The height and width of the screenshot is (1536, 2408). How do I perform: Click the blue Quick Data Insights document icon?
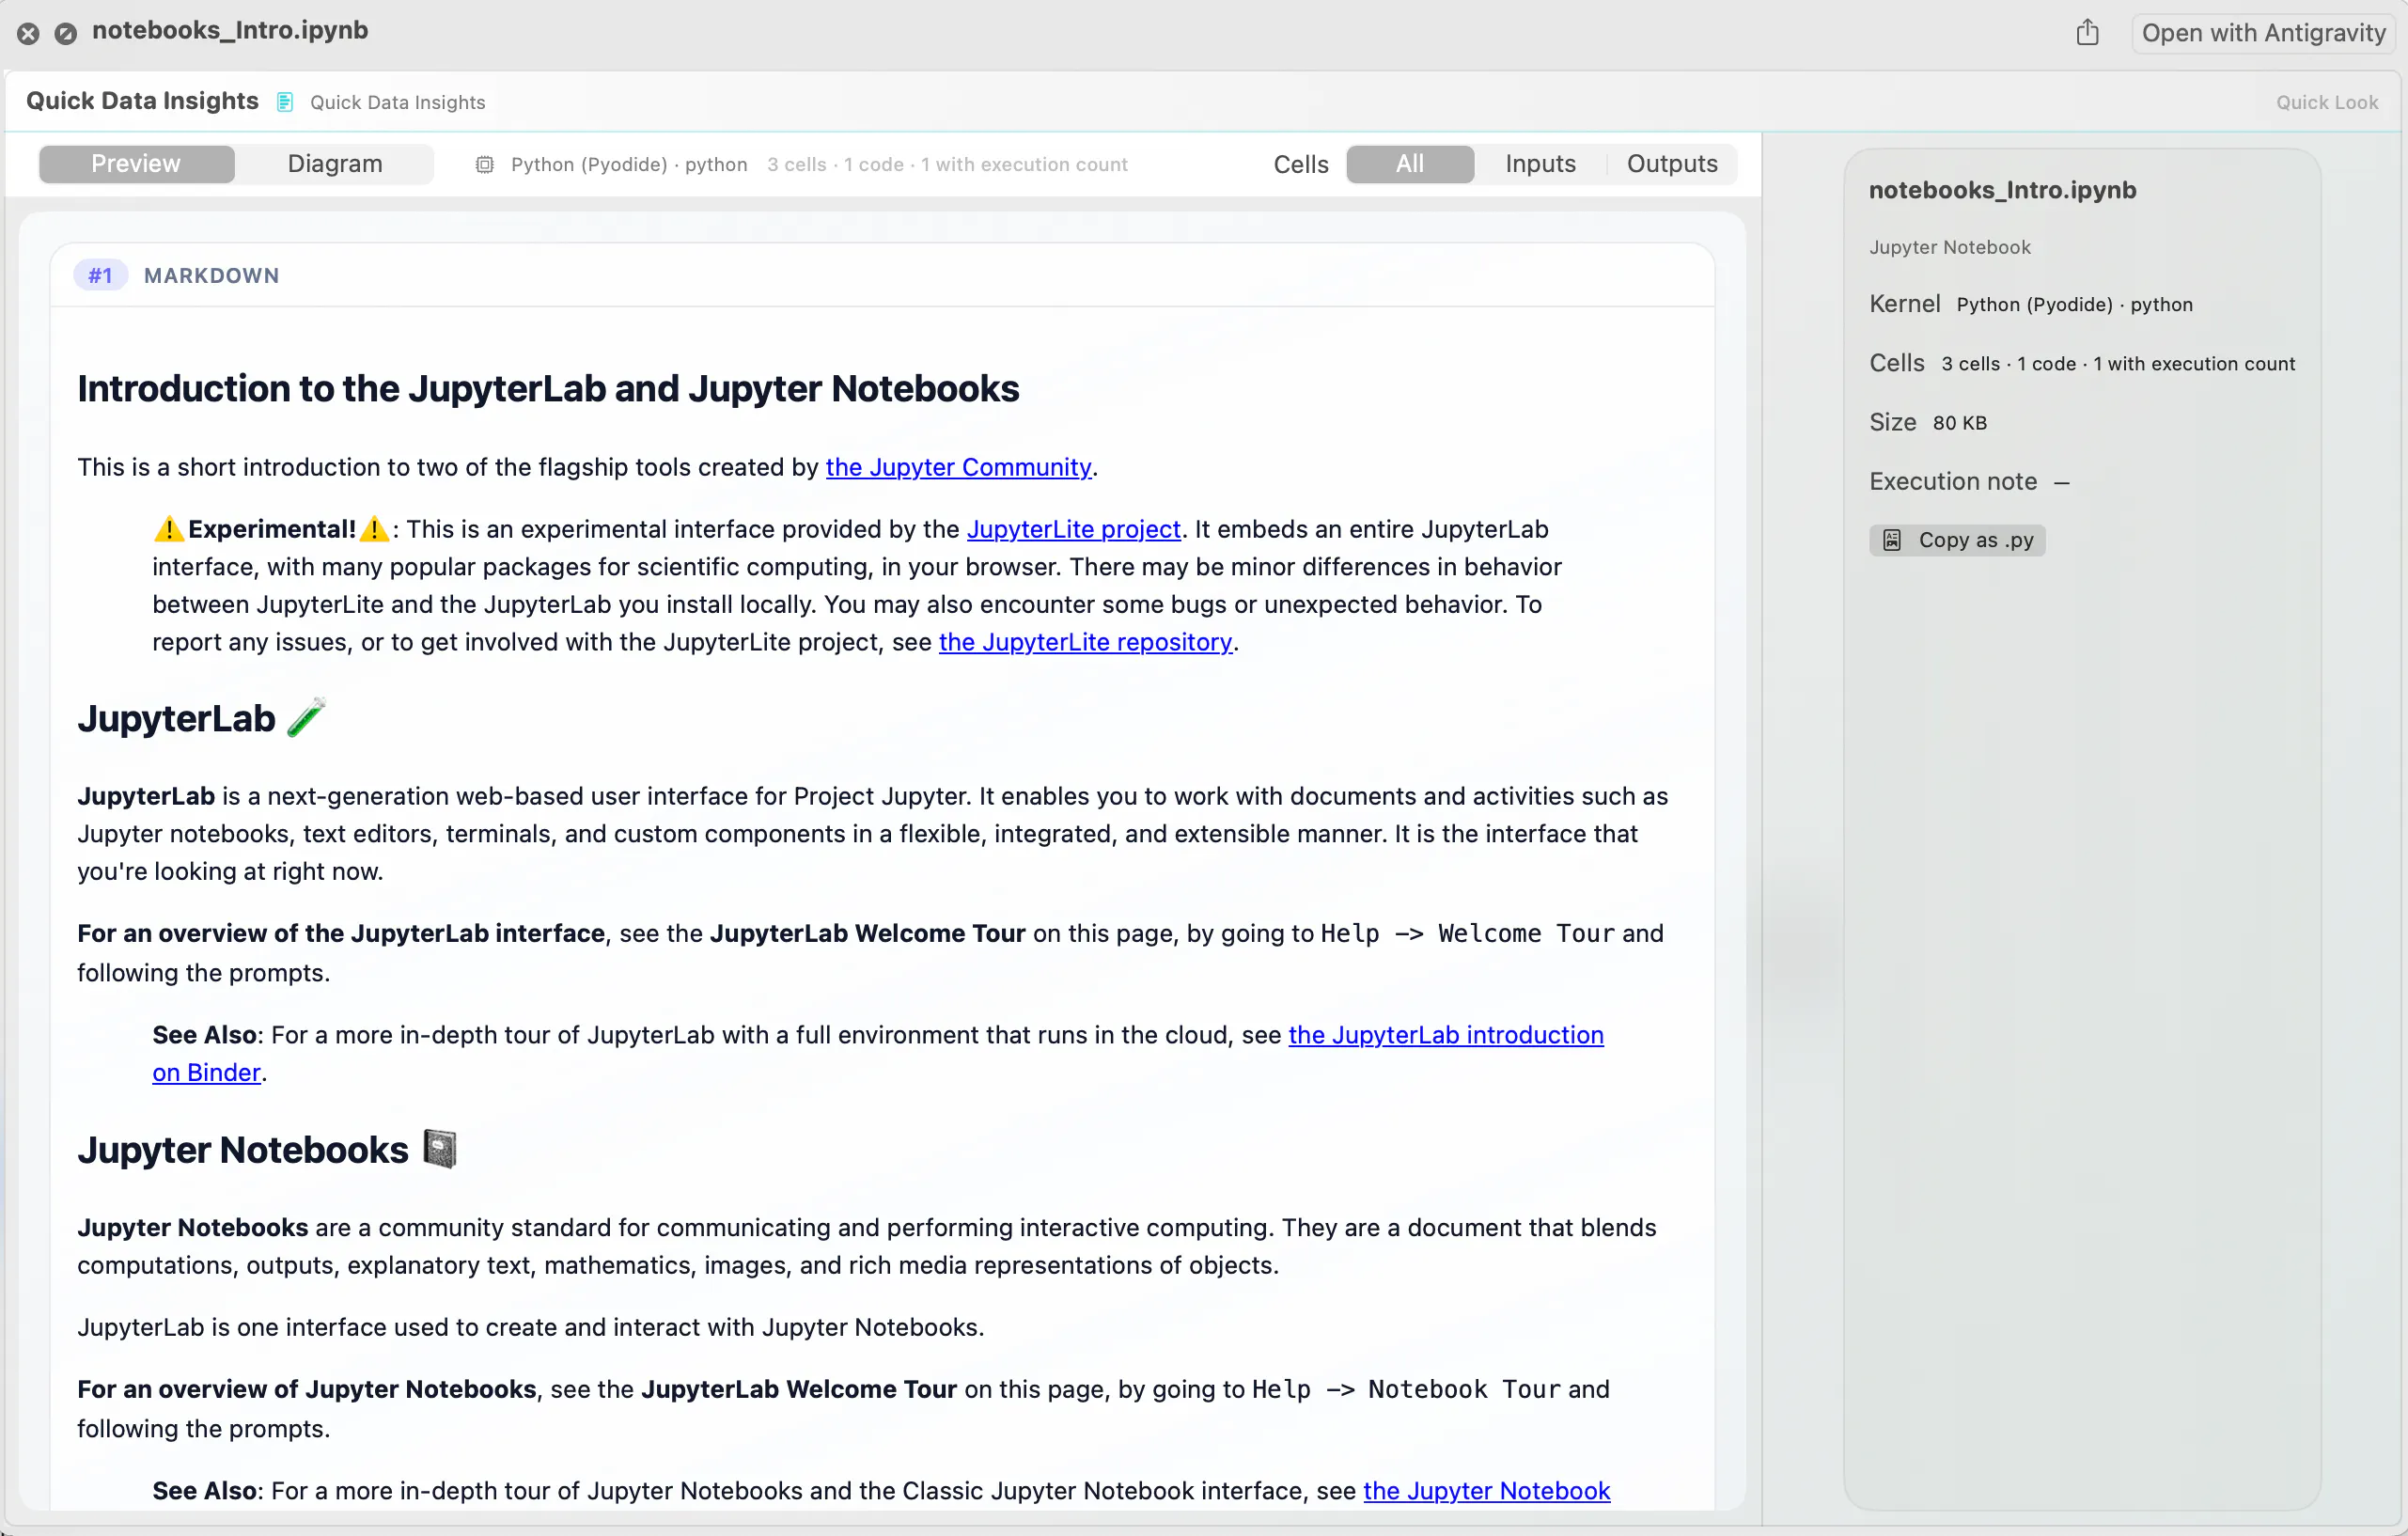[285, 102]
